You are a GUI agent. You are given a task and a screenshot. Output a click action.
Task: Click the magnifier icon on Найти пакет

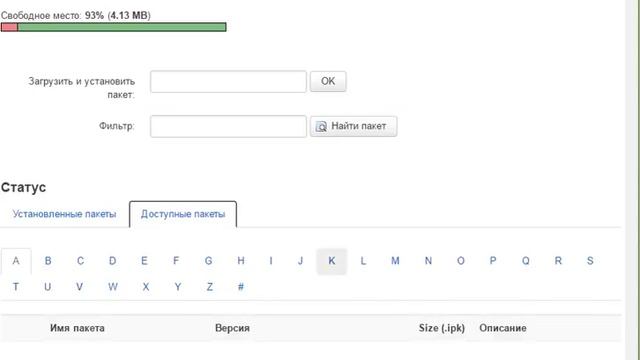click(321, 127)
